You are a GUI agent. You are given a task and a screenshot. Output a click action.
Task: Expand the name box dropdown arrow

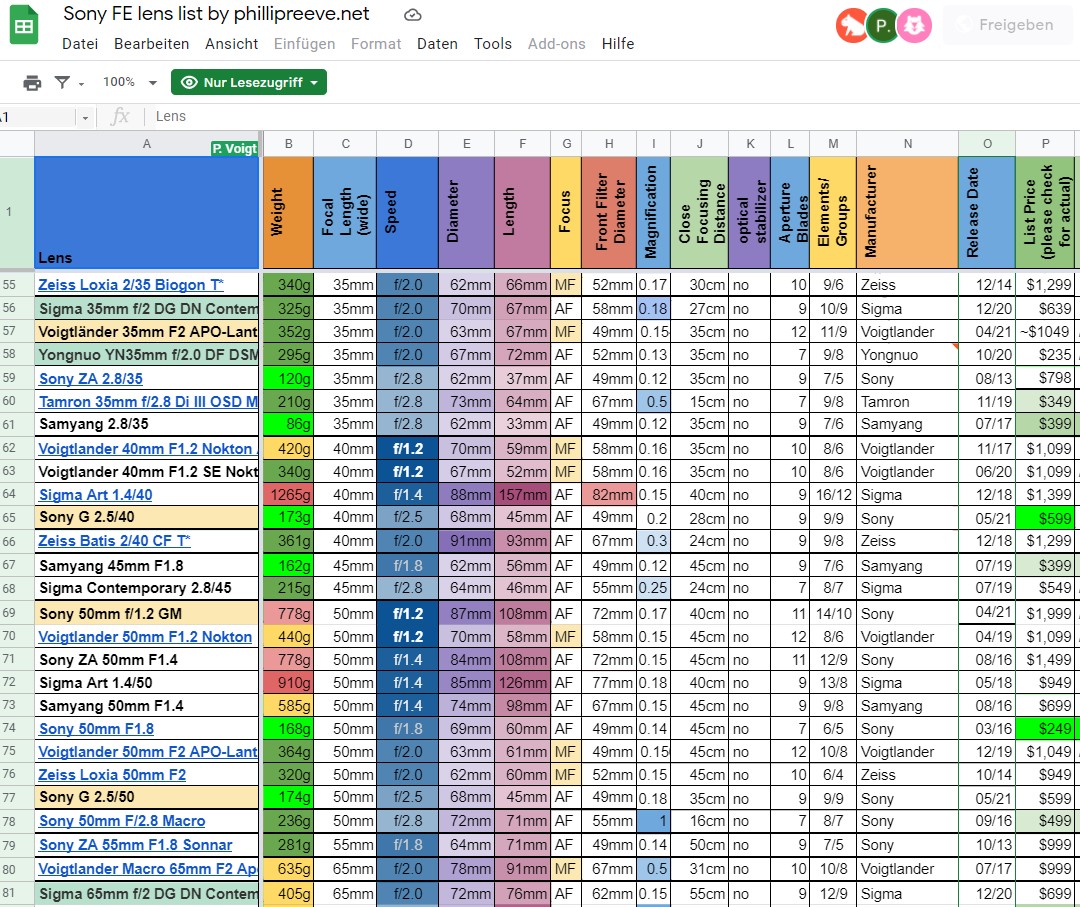(85, 118)
